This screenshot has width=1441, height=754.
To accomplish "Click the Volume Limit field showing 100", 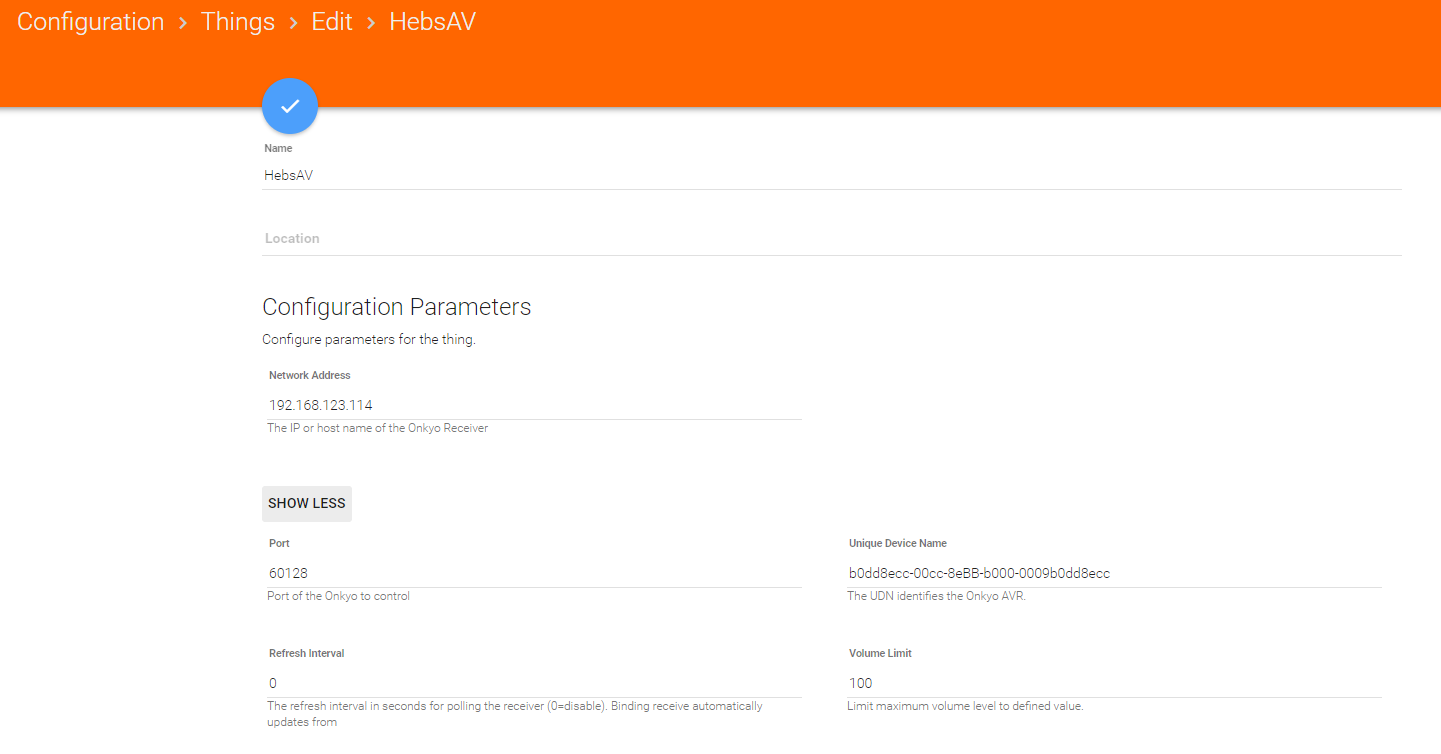I will pos(1114,683).
